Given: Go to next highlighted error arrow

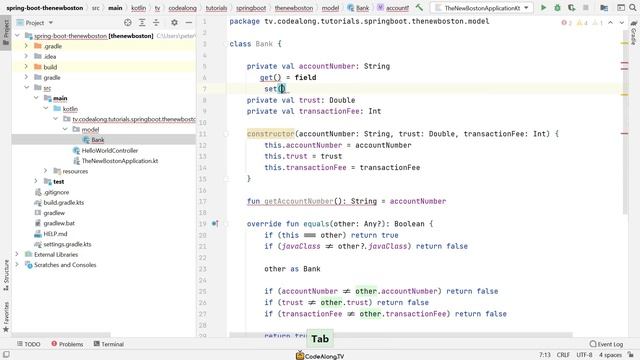Looking at the screenshot, I should (622, 23).
